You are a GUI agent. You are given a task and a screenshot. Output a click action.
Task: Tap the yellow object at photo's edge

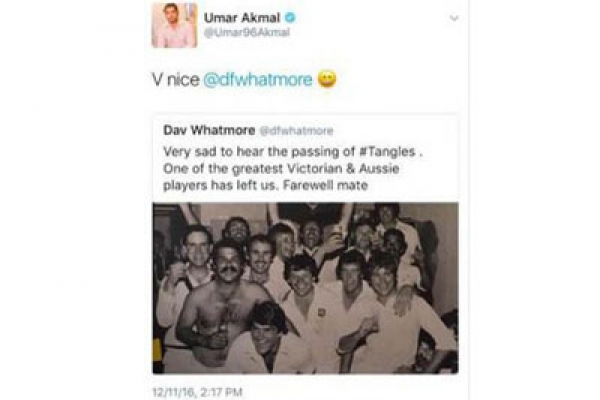pyautogui.click(x=157, y=348)
